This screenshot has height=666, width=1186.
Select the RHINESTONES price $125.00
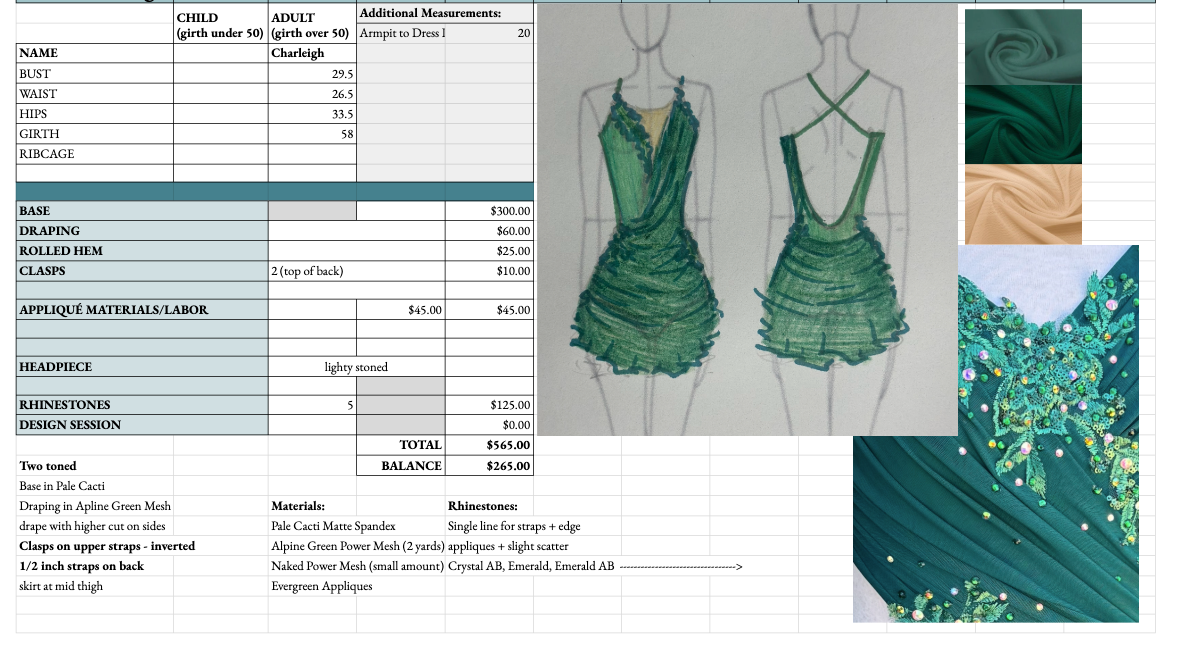(489, 405)
